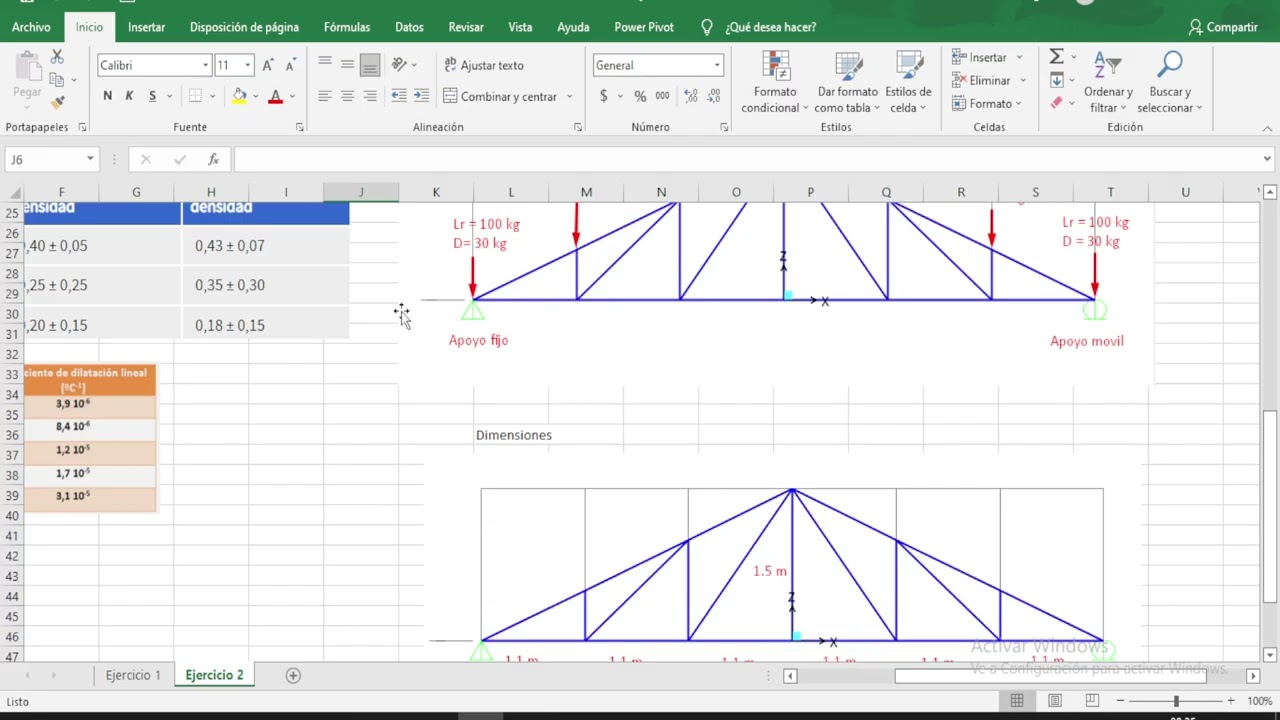Image resolution: width=1280 pixels, height=720 pixels.
Task: Expand the Eliminar cells dropdown arrow
Action: point(1023,80)
